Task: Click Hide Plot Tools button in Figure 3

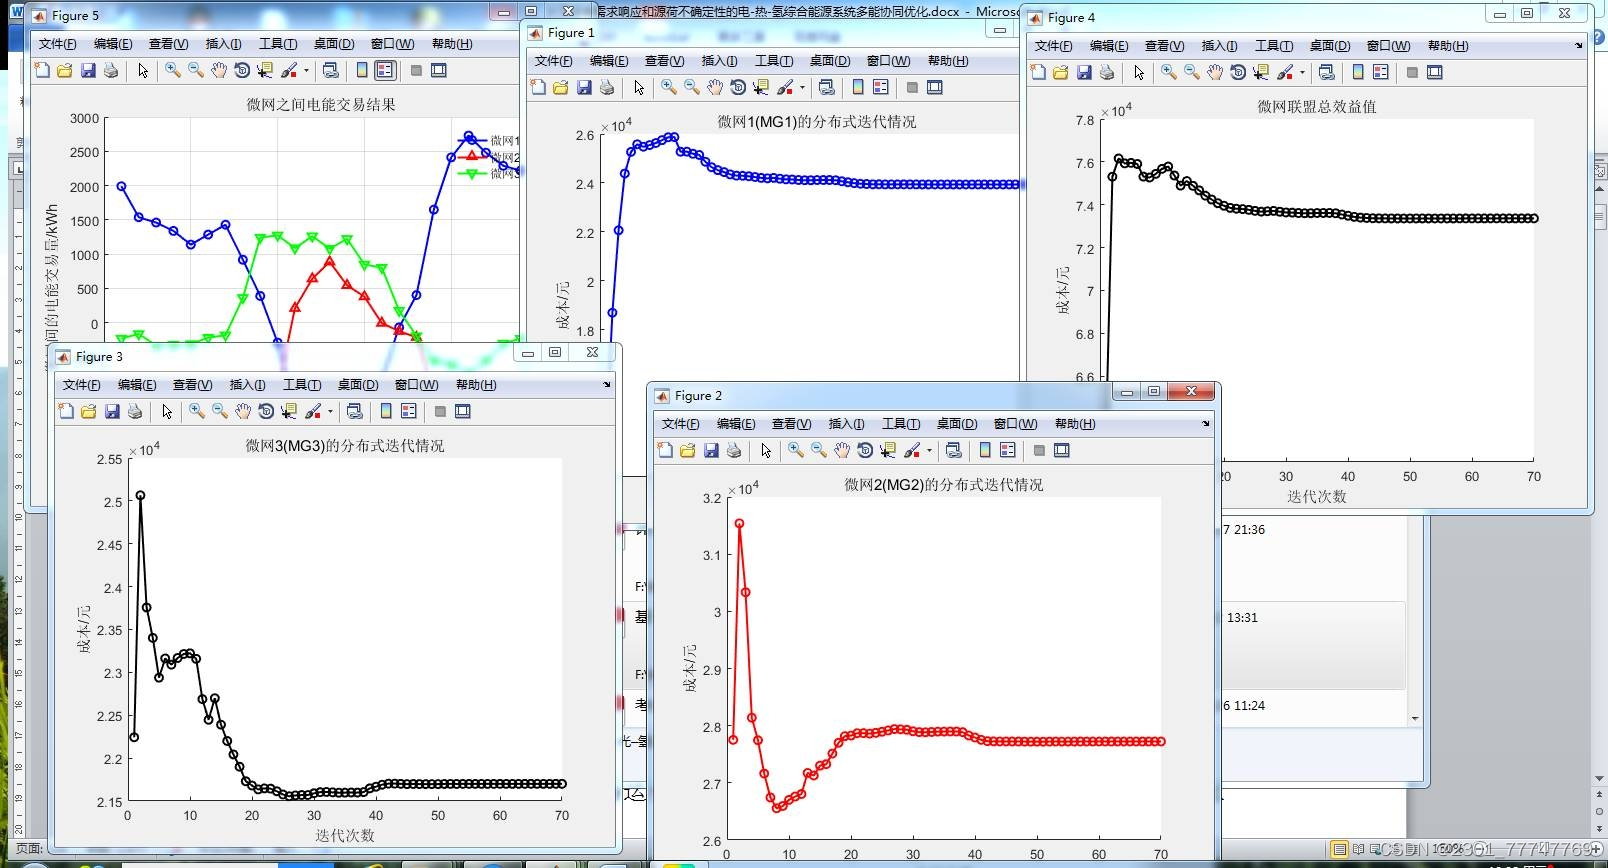Action: click(x=440, y=411)
